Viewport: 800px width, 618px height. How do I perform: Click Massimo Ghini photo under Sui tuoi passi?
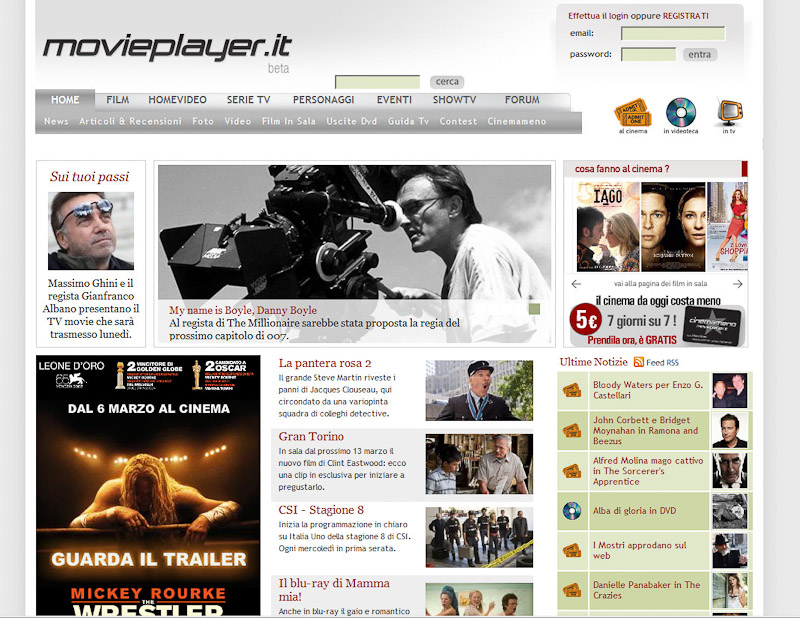(x=91, y=231)
